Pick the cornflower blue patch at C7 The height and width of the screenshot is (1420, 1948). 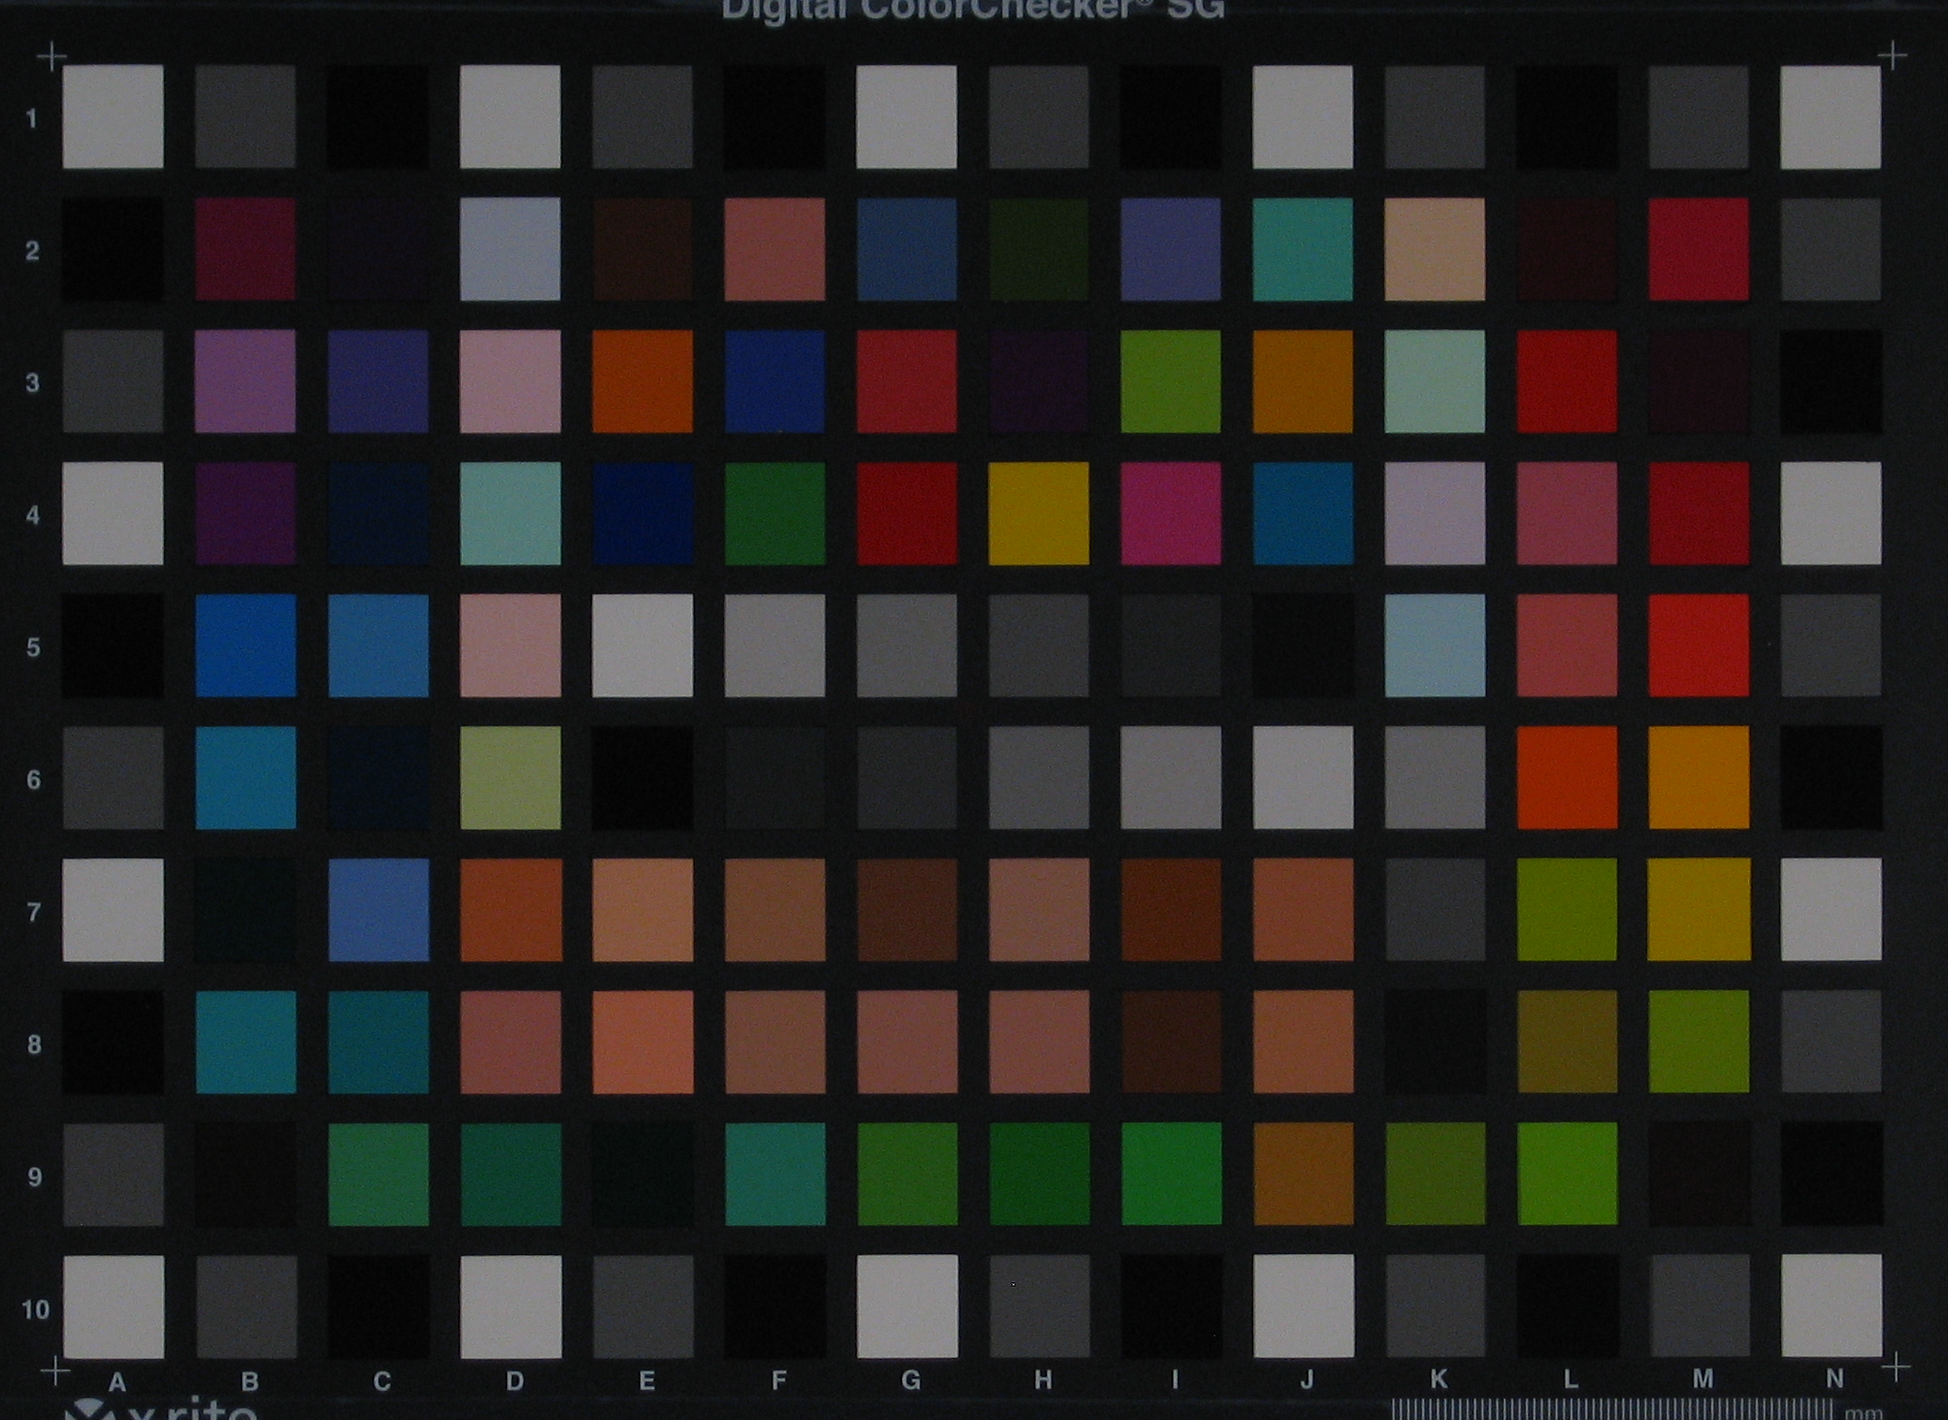(x=378, y=910)
